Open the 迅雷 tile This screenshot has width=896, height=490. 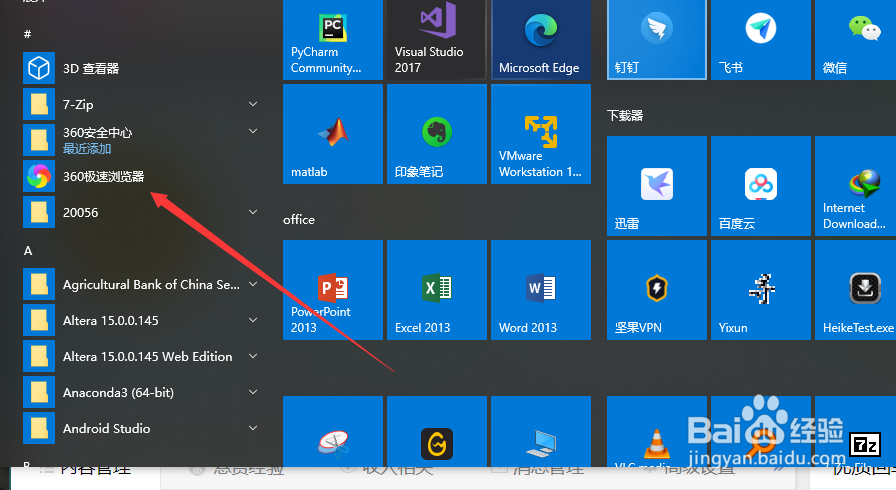pos(657,186)
